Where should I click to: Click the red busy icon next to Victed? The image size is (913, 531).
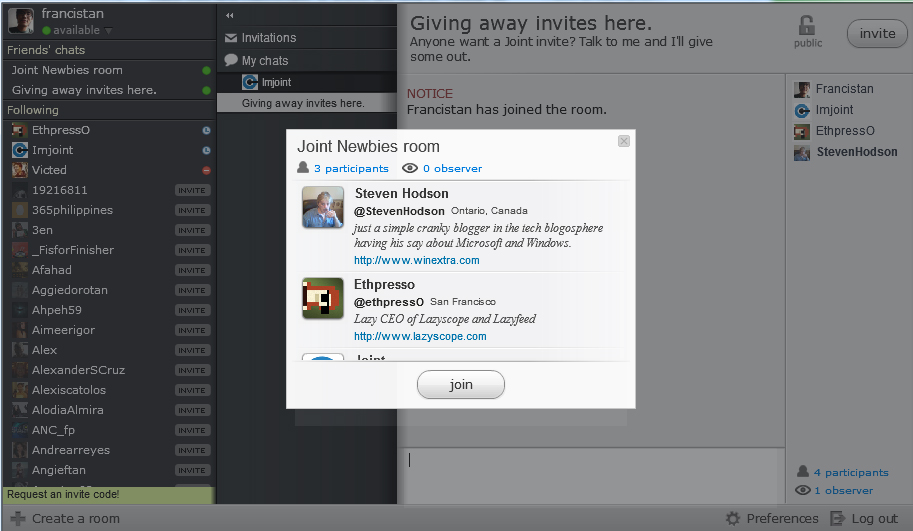click(x=206, y=171)
